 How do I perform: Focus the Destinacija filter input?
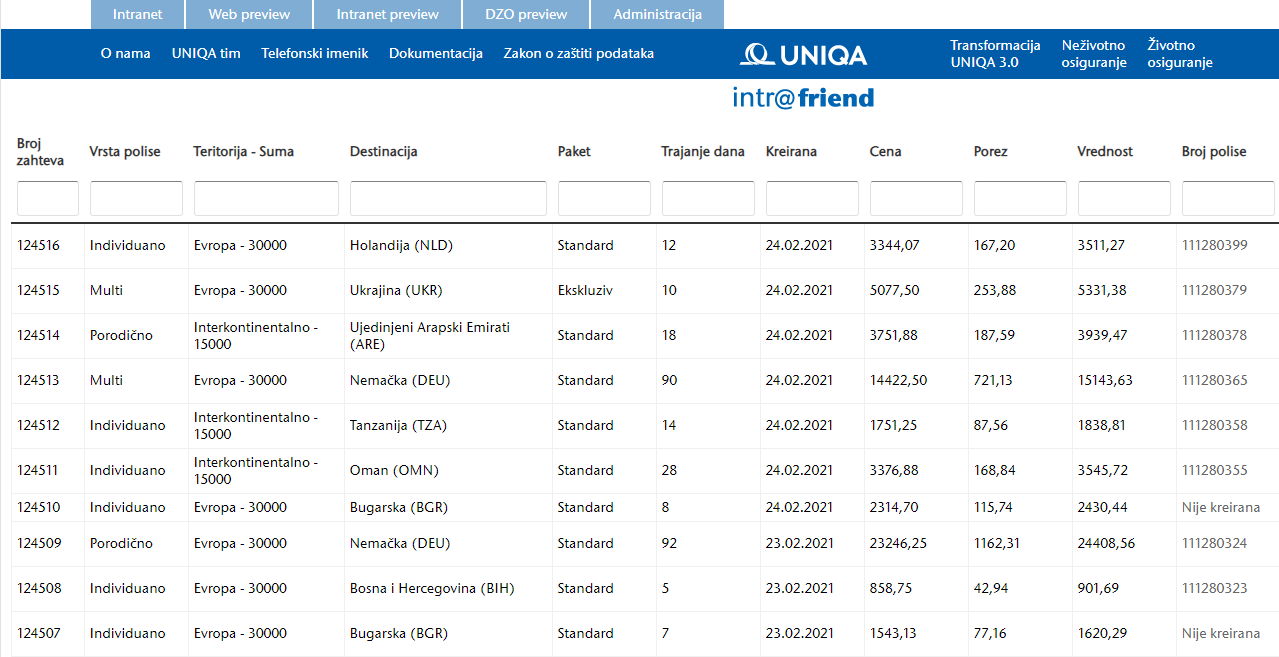[448, 198]
